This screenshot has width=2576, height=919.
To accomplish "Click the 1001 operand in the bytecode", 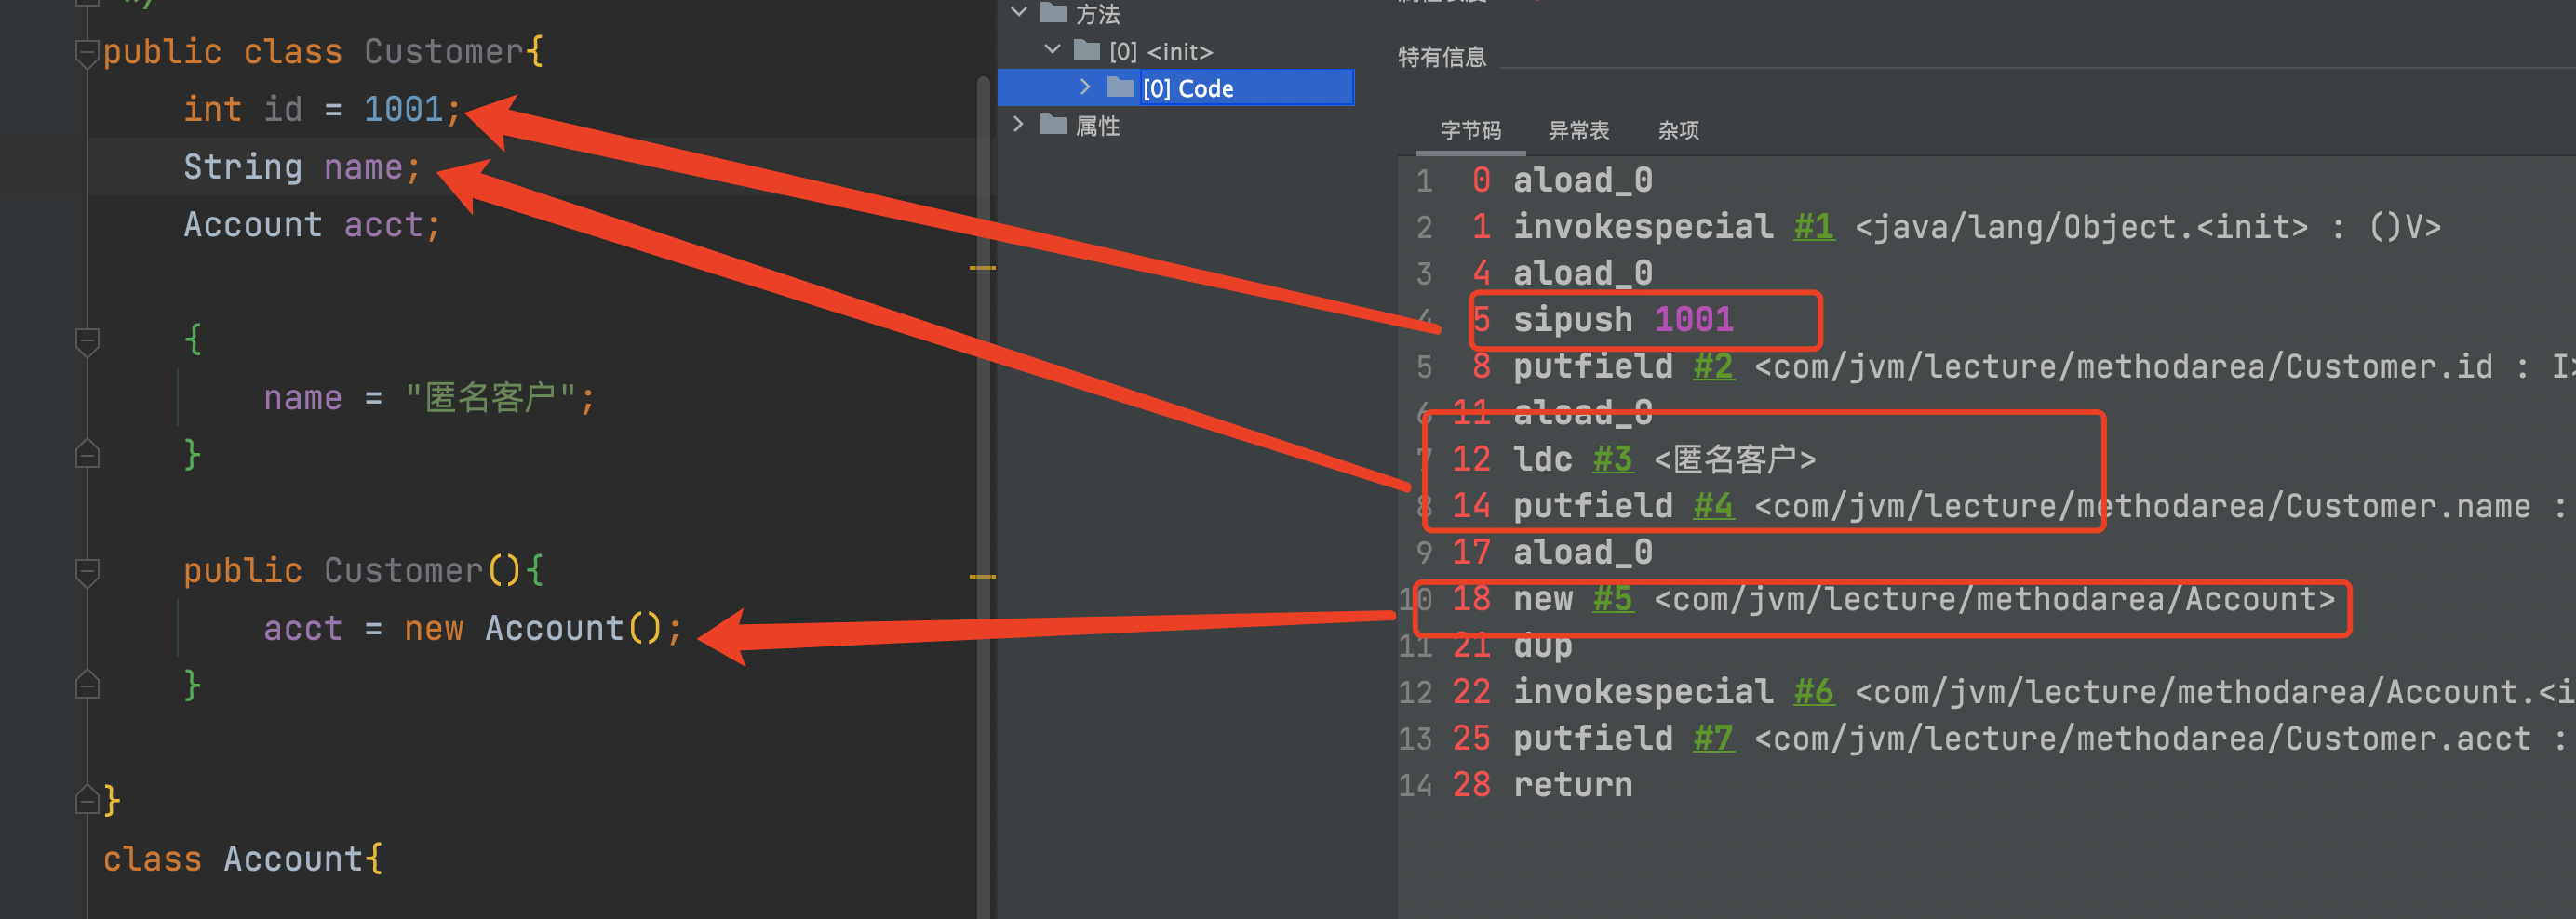I will (x=1694, y=320).
